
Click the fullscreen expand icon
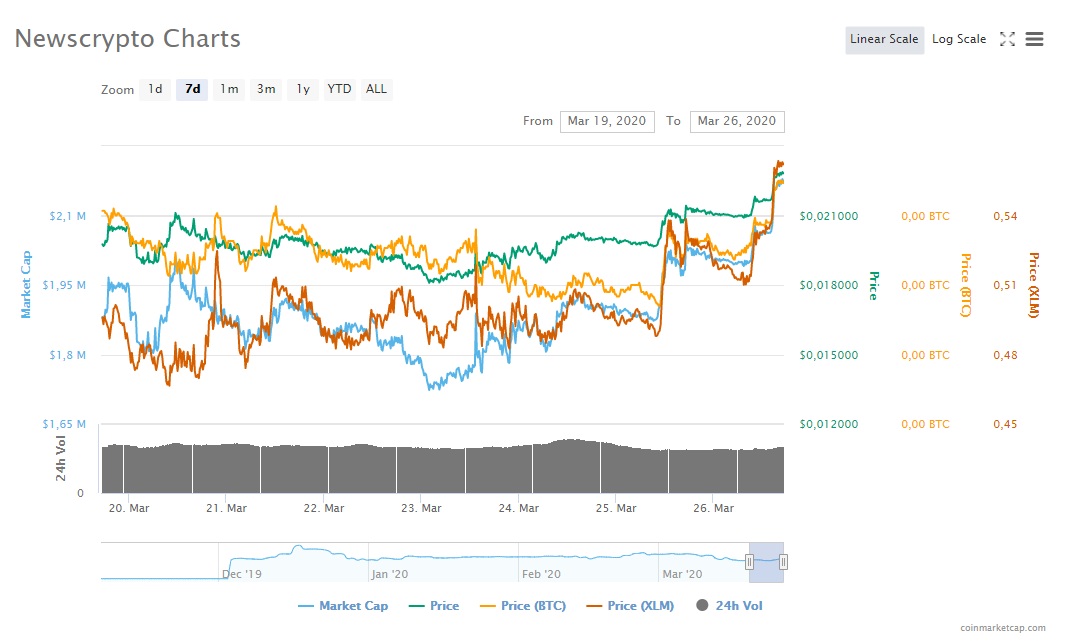[1007, 40]
